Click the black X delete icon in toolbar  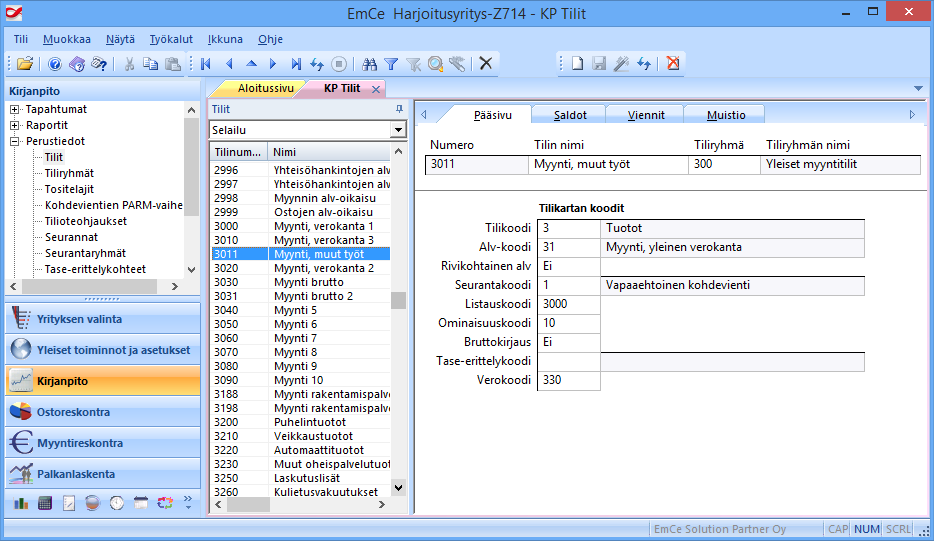coord(486,63)
